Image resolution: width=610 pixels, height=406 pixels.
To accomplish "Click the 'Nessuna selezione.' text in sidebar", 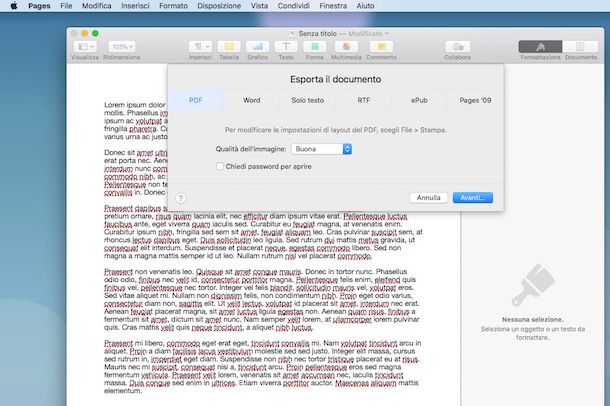I will tap(533, 320).
